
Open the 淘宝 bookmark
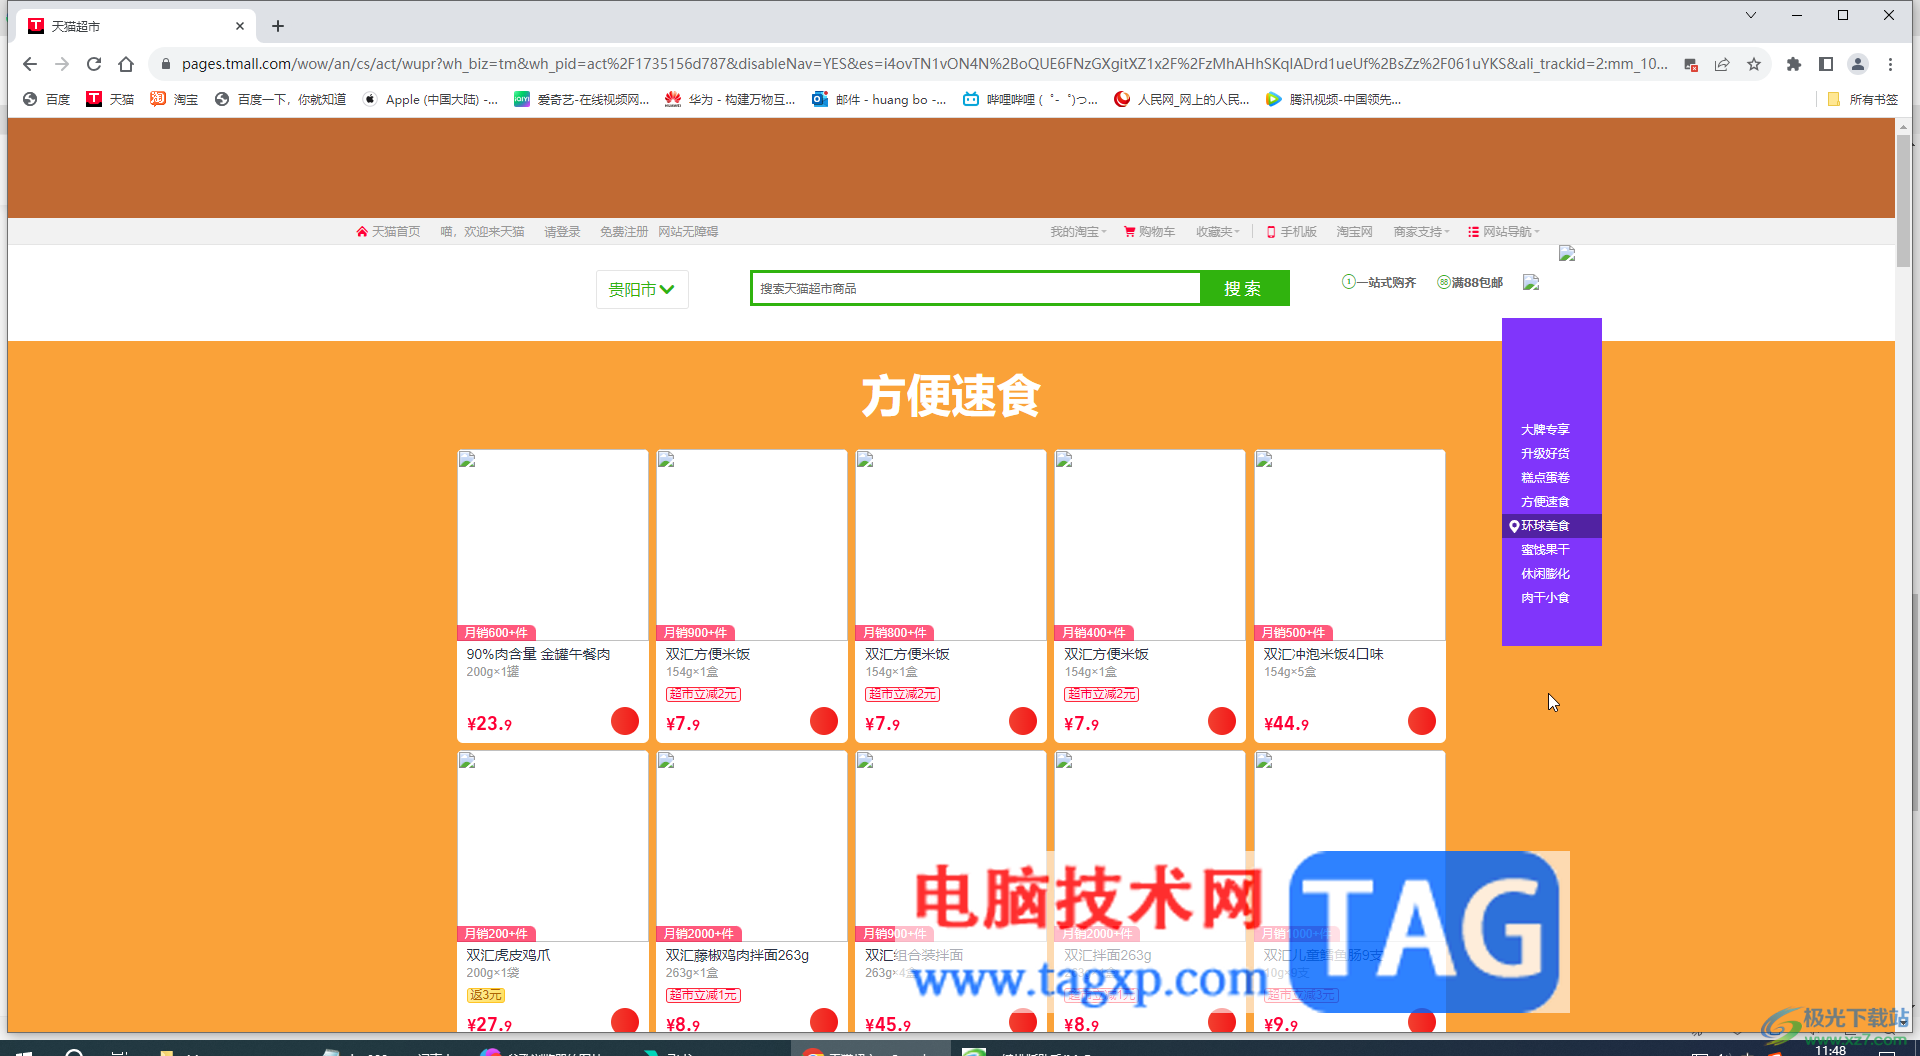pos(174,99)
